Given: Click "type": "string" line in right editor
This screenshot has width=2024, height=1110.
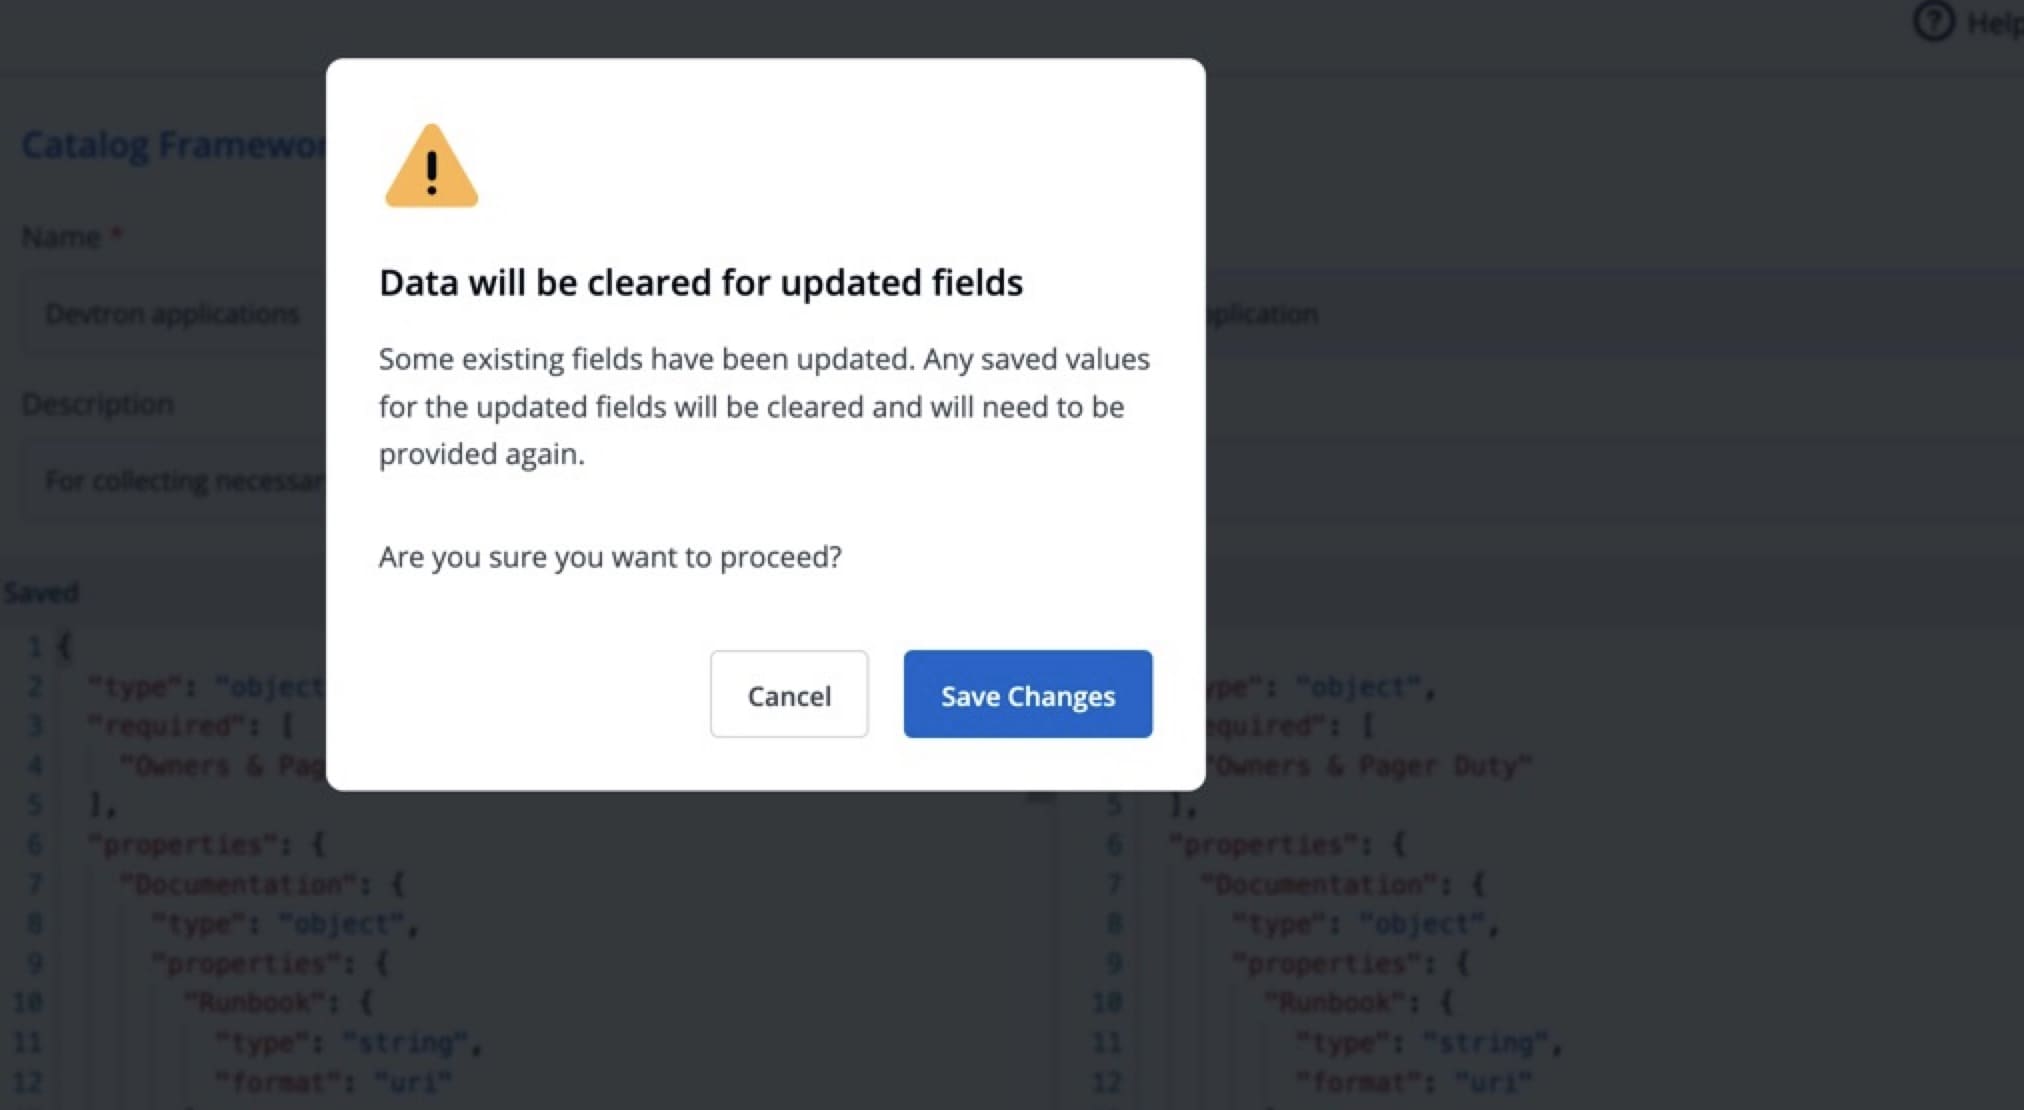Looking at the screenshot, I should tap(1428, 1043).
